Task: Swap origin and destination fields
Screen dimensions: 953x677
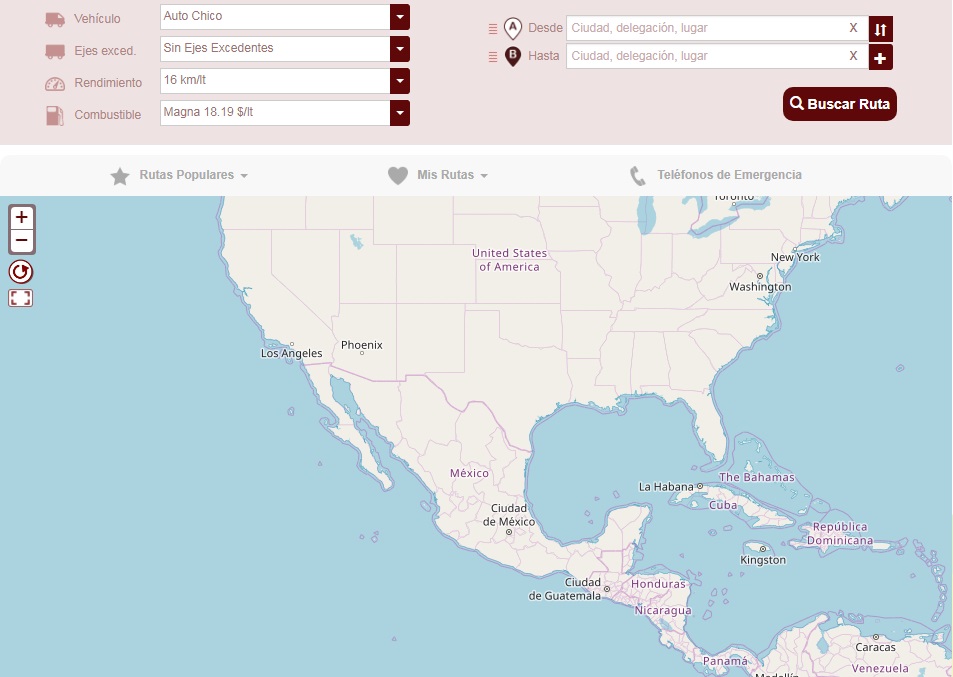Action: click(x=880, y=29)
